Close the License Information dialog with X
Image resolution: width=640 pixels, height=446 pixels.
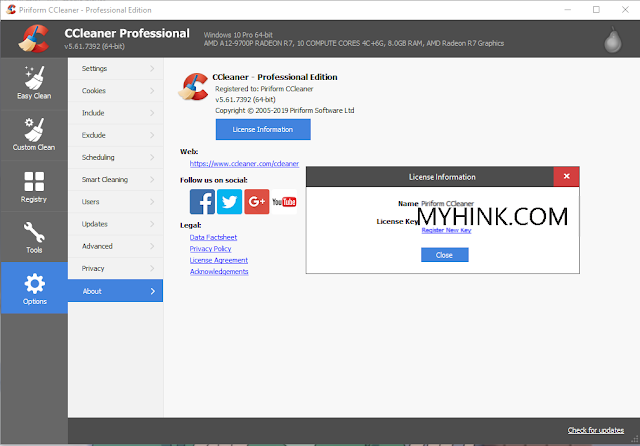[x=567, y=176]
